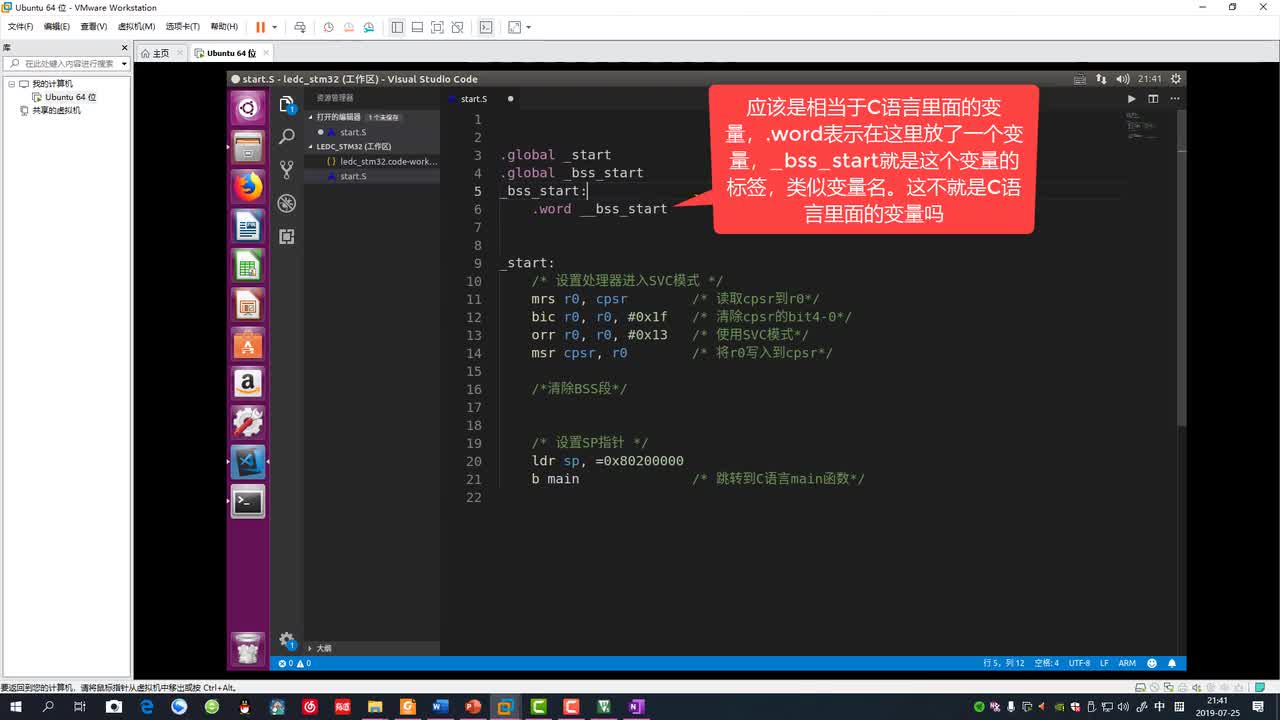Launch LibreOffice Calc from the dock
Screen dimensions: 1280x720
(248, 266)
